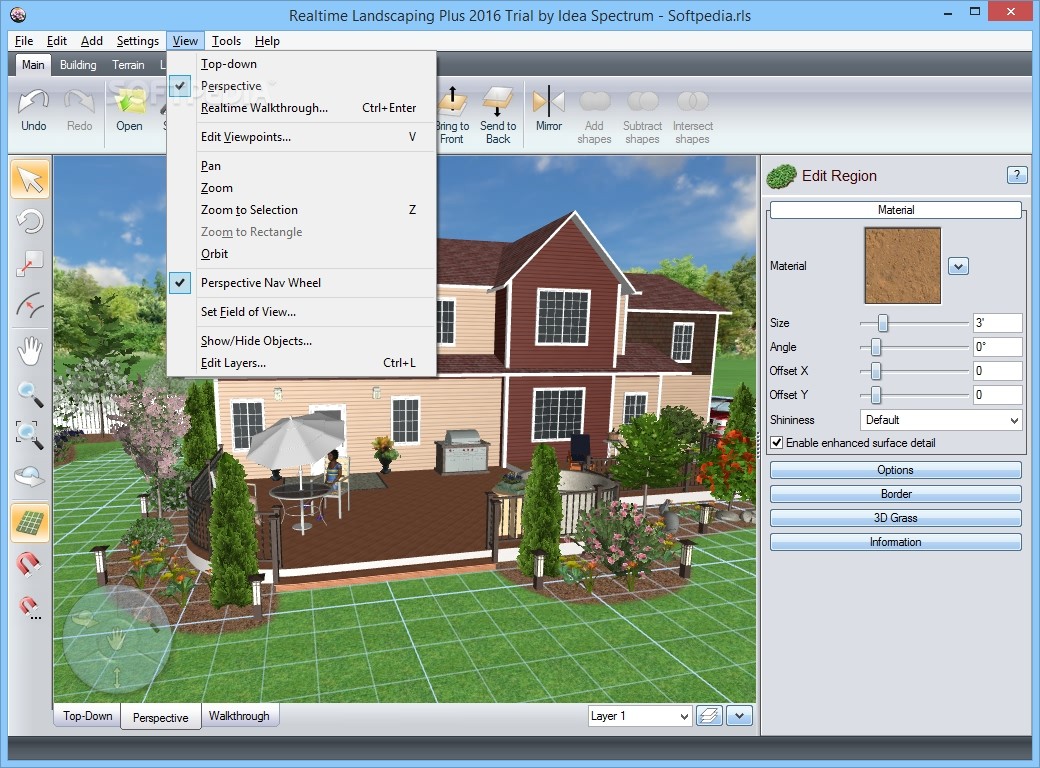
Task: Open the Shininess Default dropdown
Action: tap(941, 420)
